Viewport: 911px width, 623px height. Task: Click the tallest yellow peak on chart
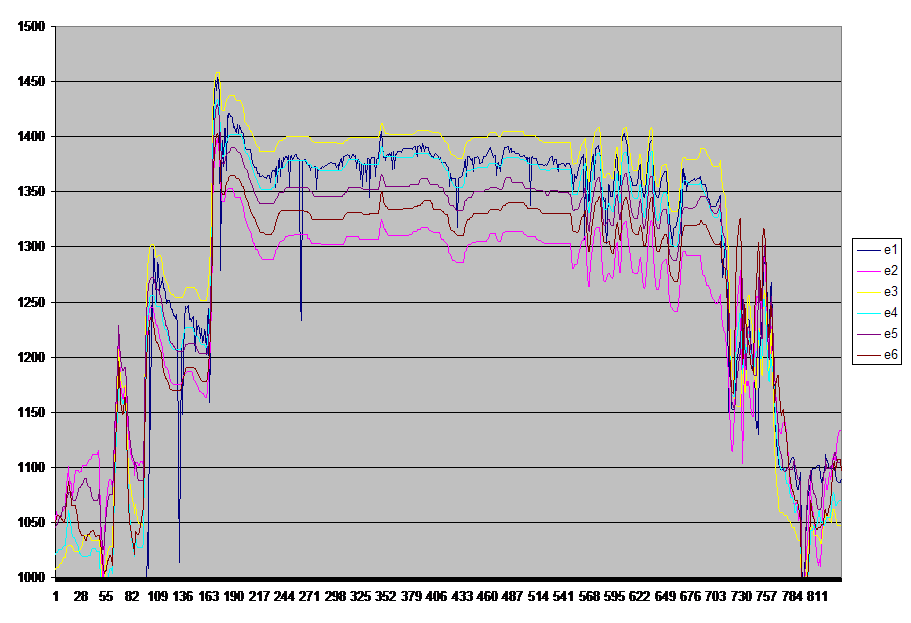[218, 73]
